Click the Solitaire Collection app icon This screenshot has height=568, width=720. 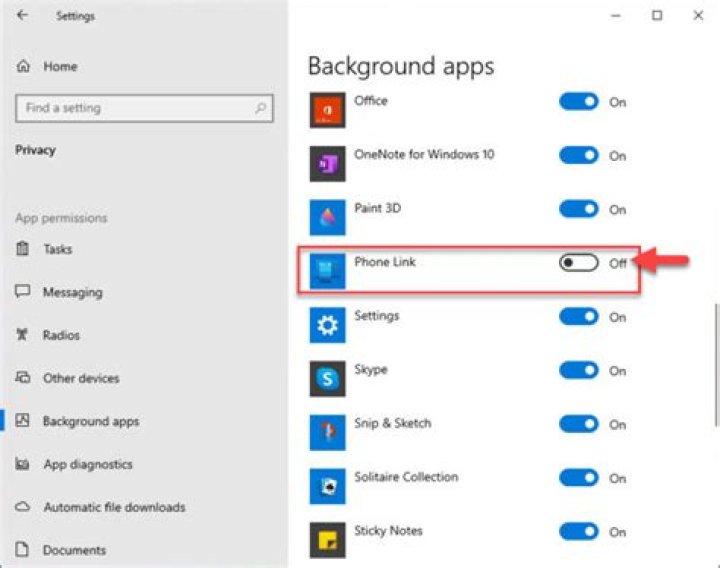tap(327, 486)
